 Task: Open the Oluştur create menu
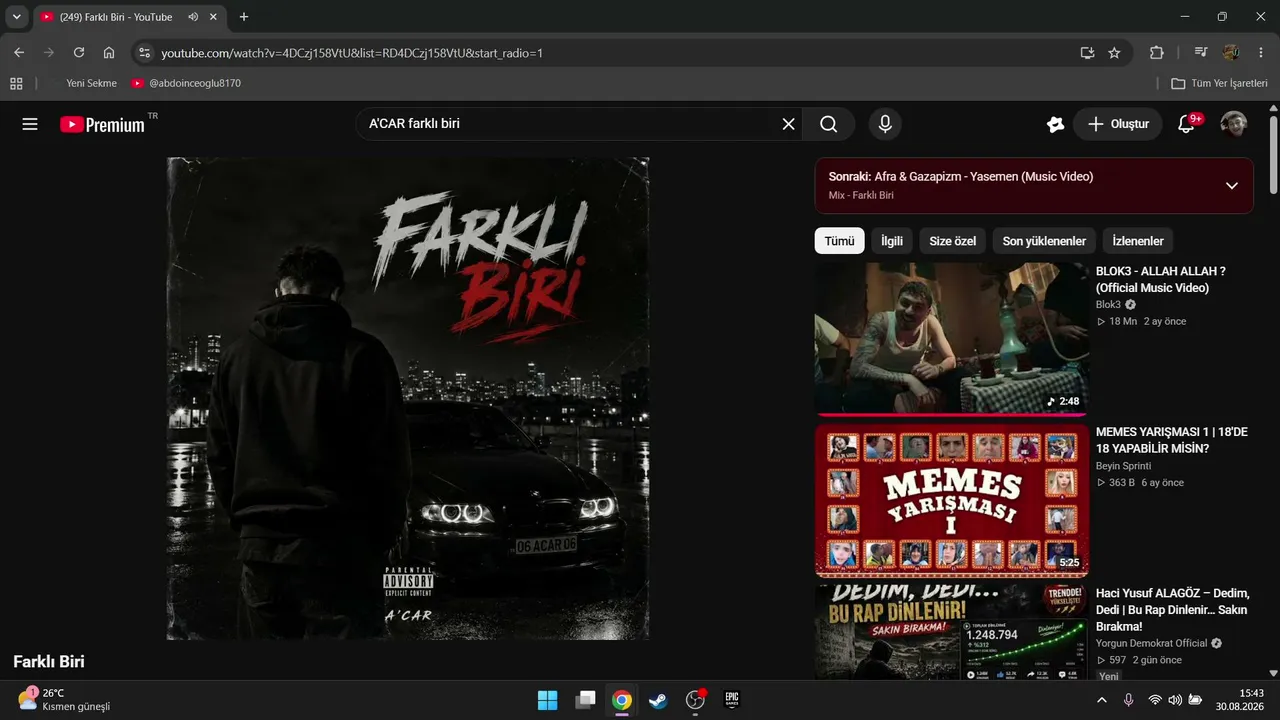click(1118, 124)
